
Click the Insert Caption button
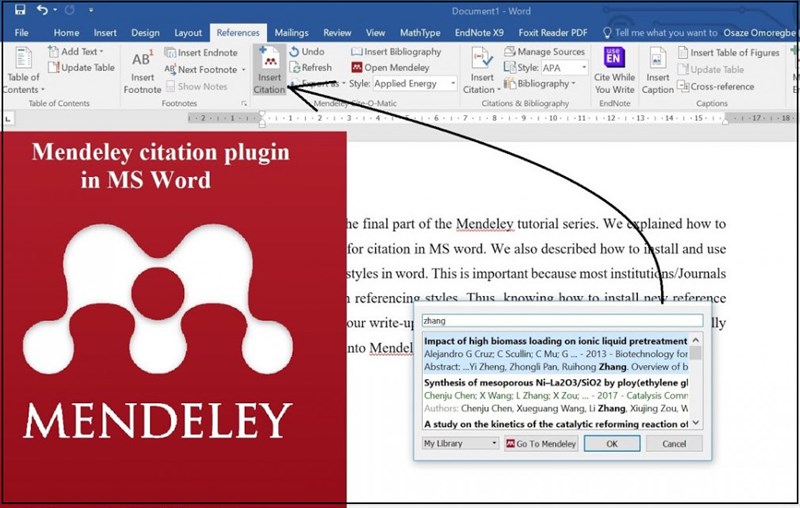coord(657,71)
